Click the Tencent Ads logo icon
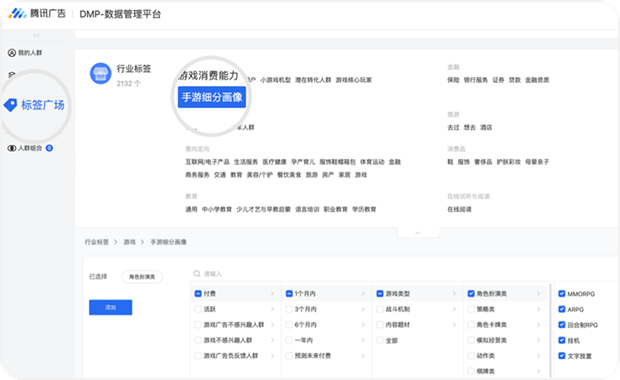 (x=17, y=13)
